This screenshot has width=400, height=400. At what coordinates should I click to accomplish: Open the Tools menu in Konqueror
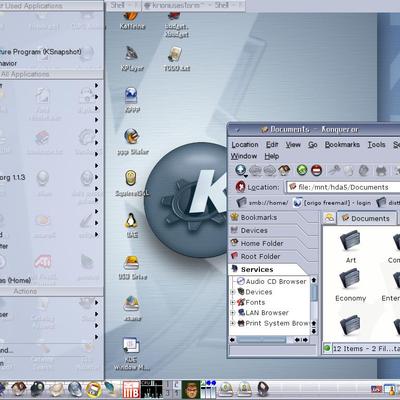click(x=376, y=145)
